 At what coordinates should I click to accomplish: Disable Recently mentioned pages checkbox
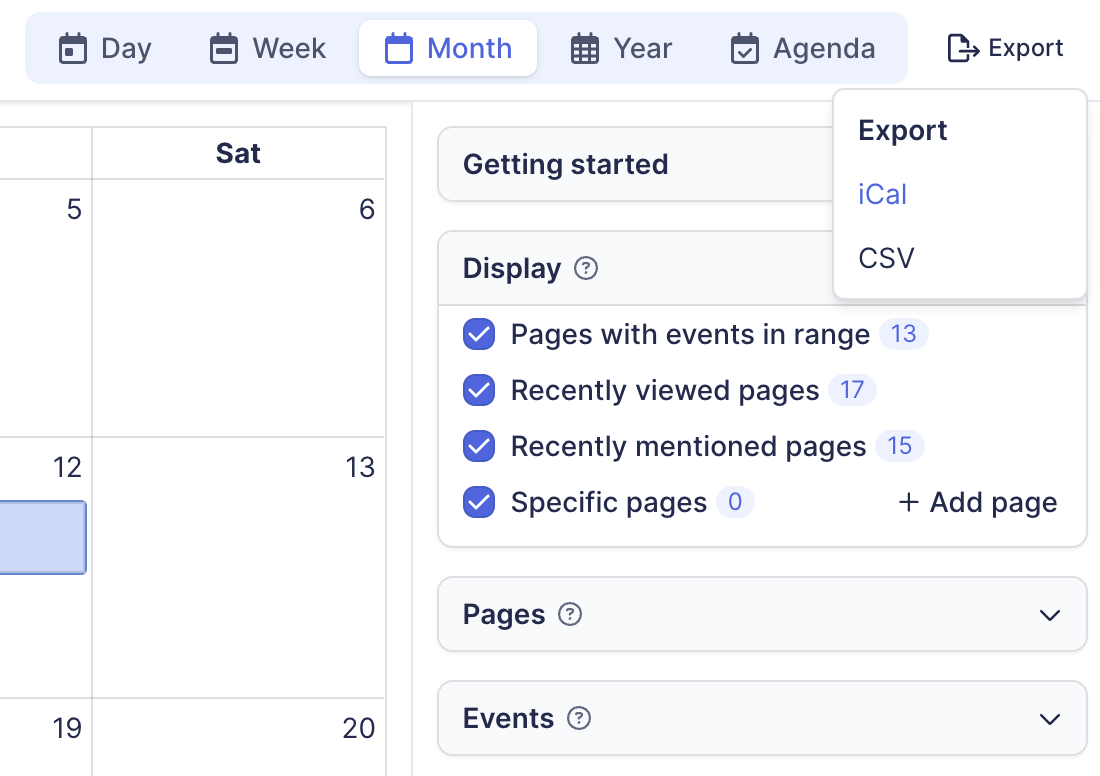479,446
